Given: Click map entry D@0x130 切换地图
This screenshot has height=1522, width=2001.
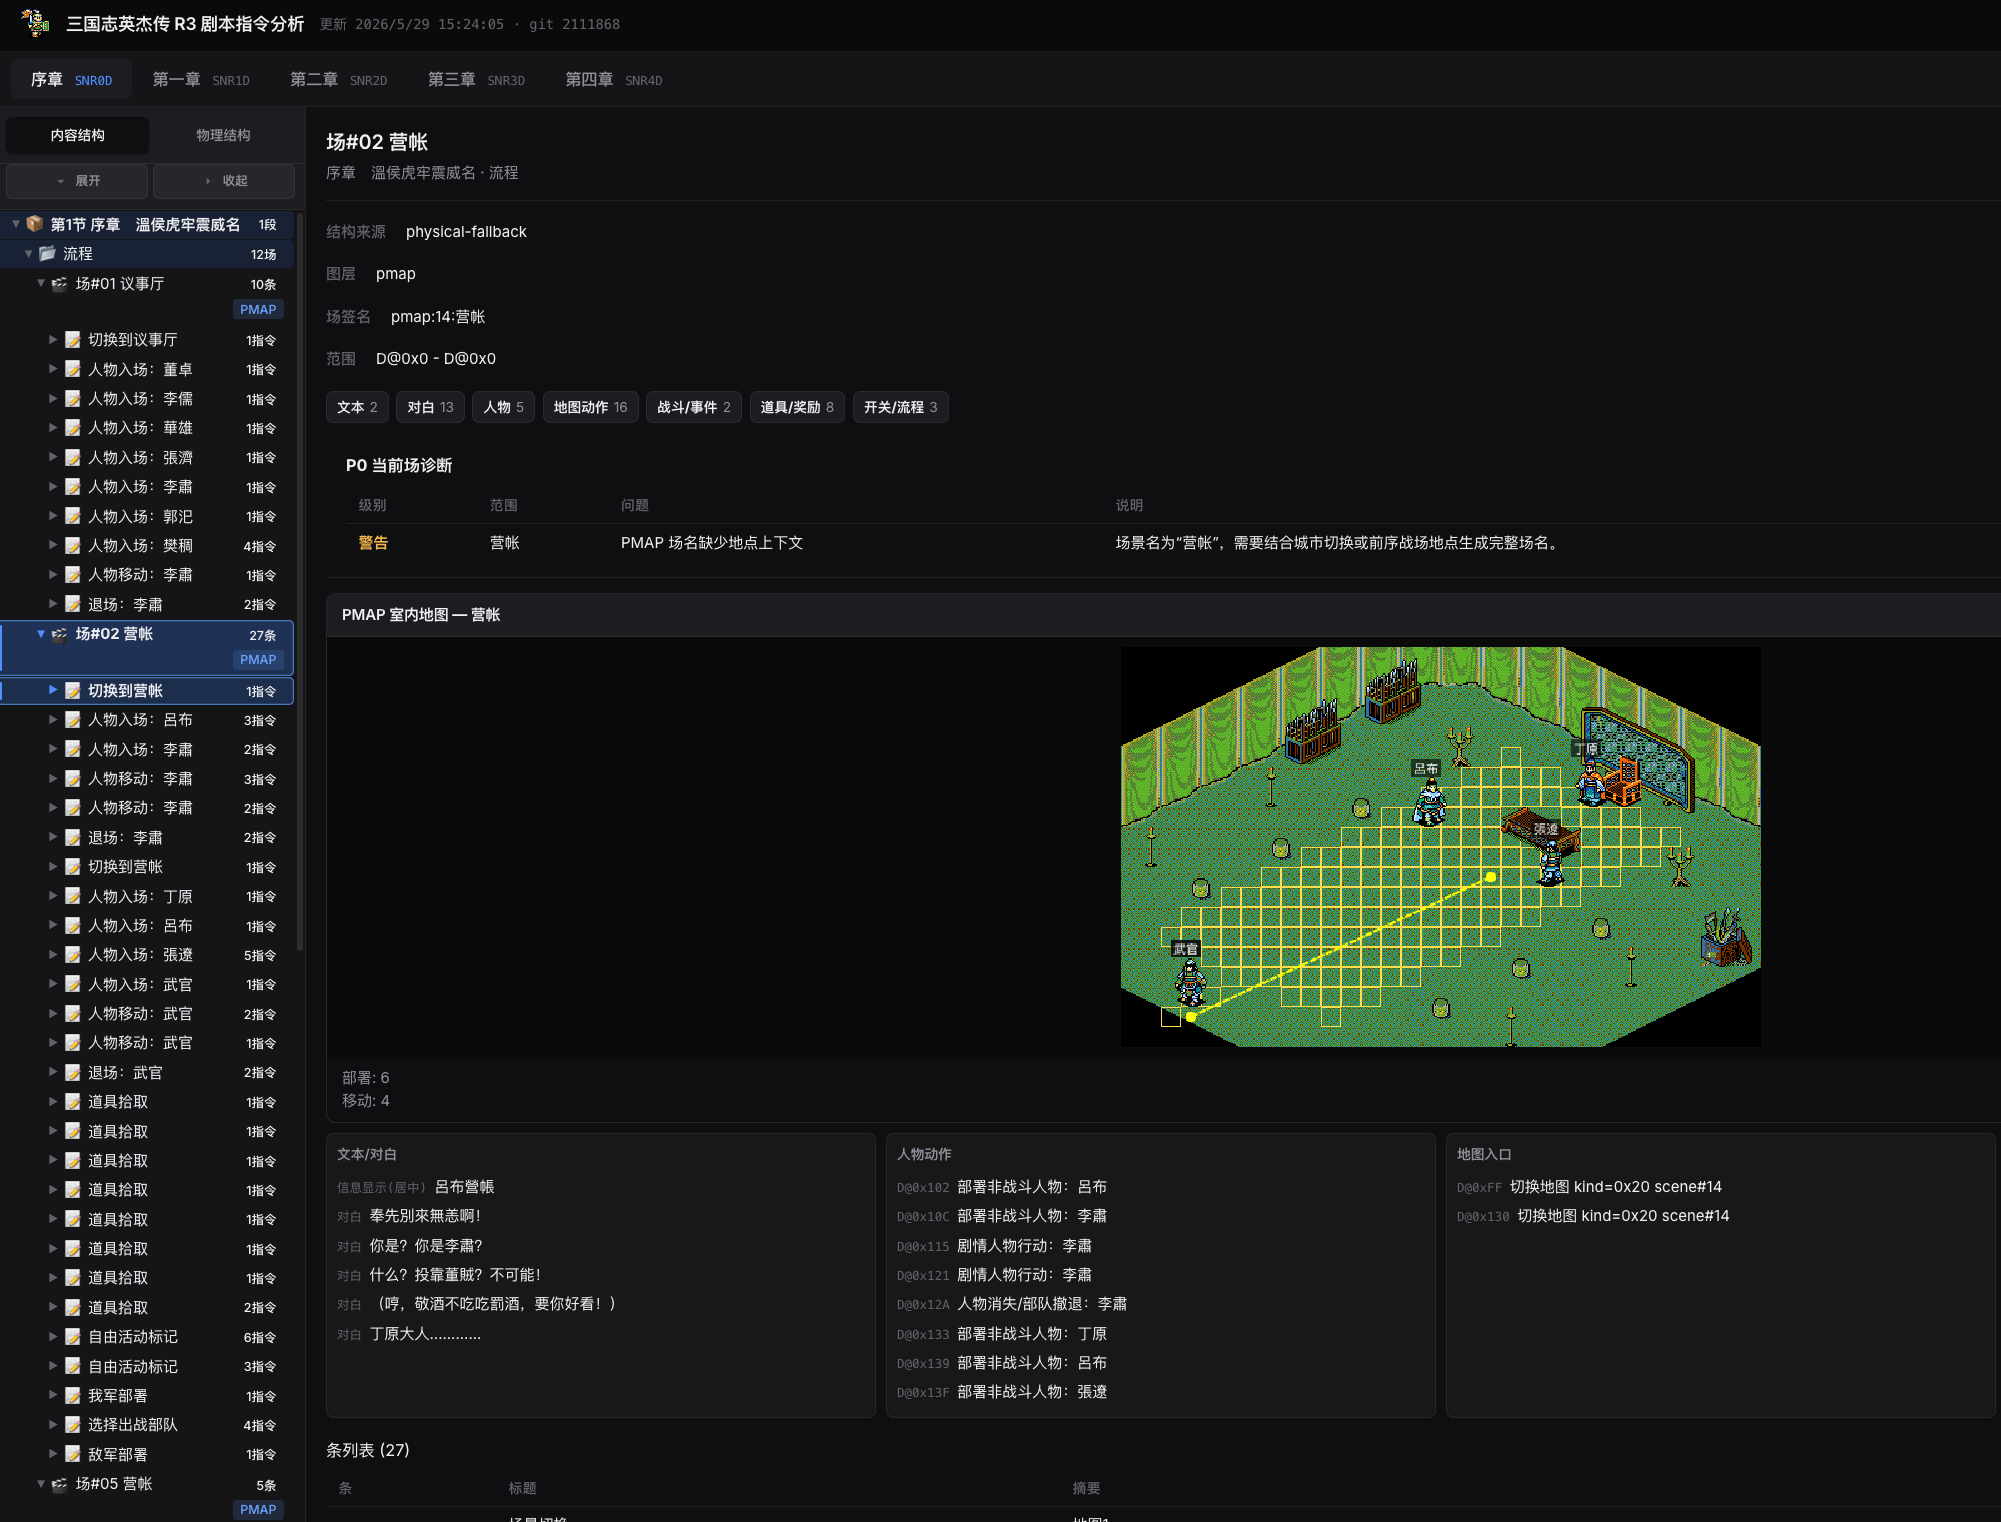Looking at the screenshot, I should pos(1593,1216).
